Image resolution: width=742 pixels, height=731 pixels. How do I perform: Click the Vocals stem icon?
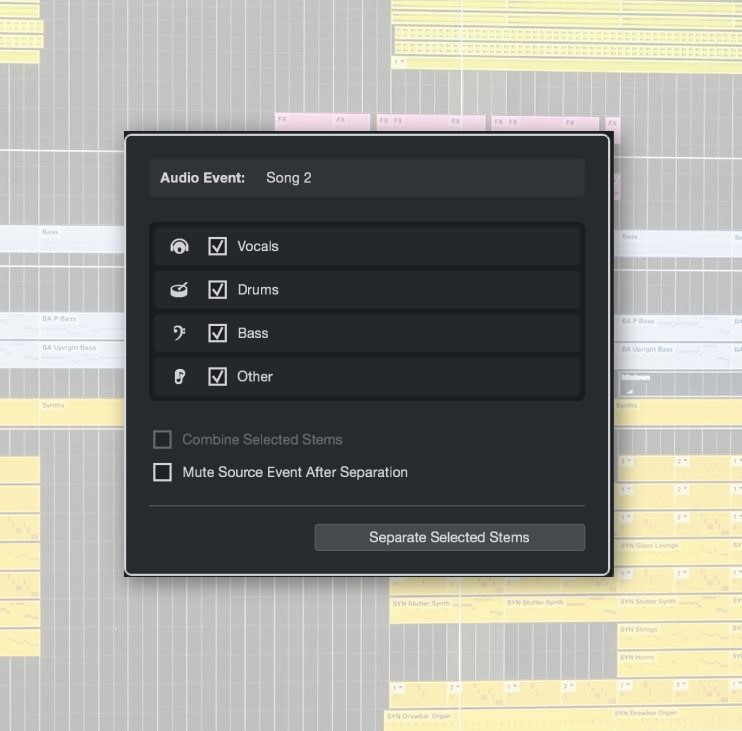(179, 246)
